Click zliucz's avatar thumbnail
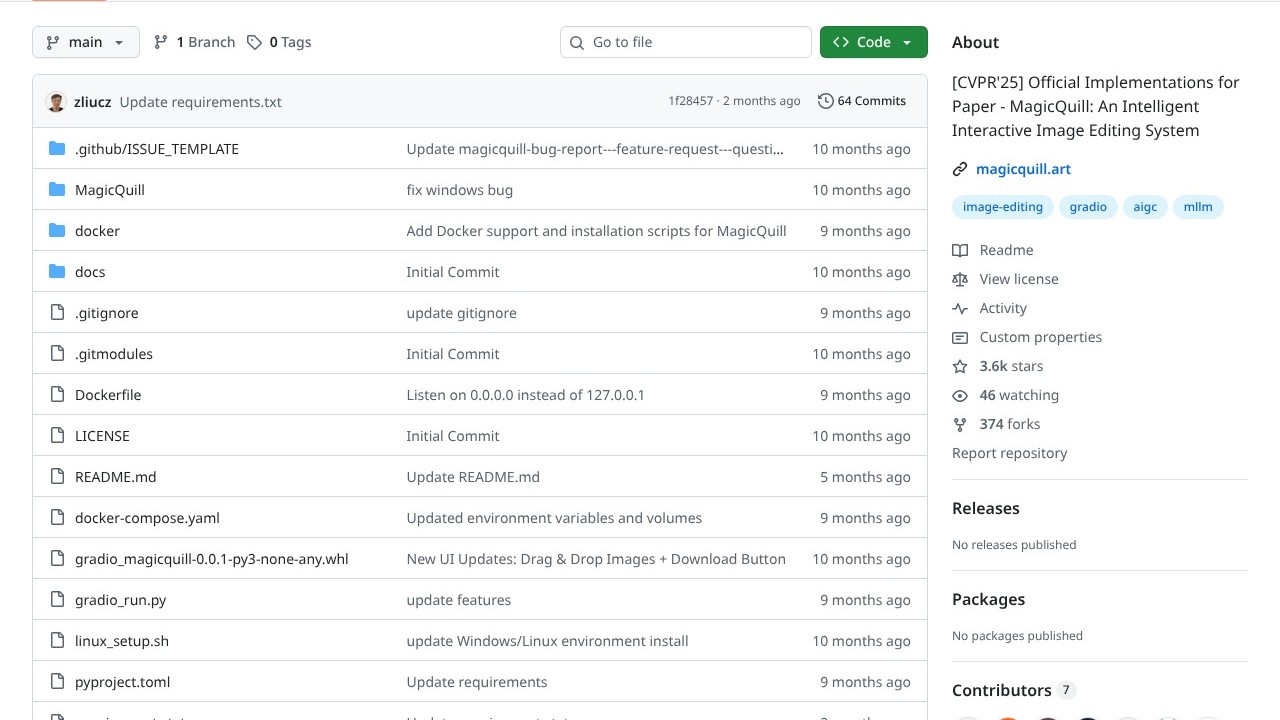Image resolution: width=1280 pixels, height=720 pixels. pos(56,102)
